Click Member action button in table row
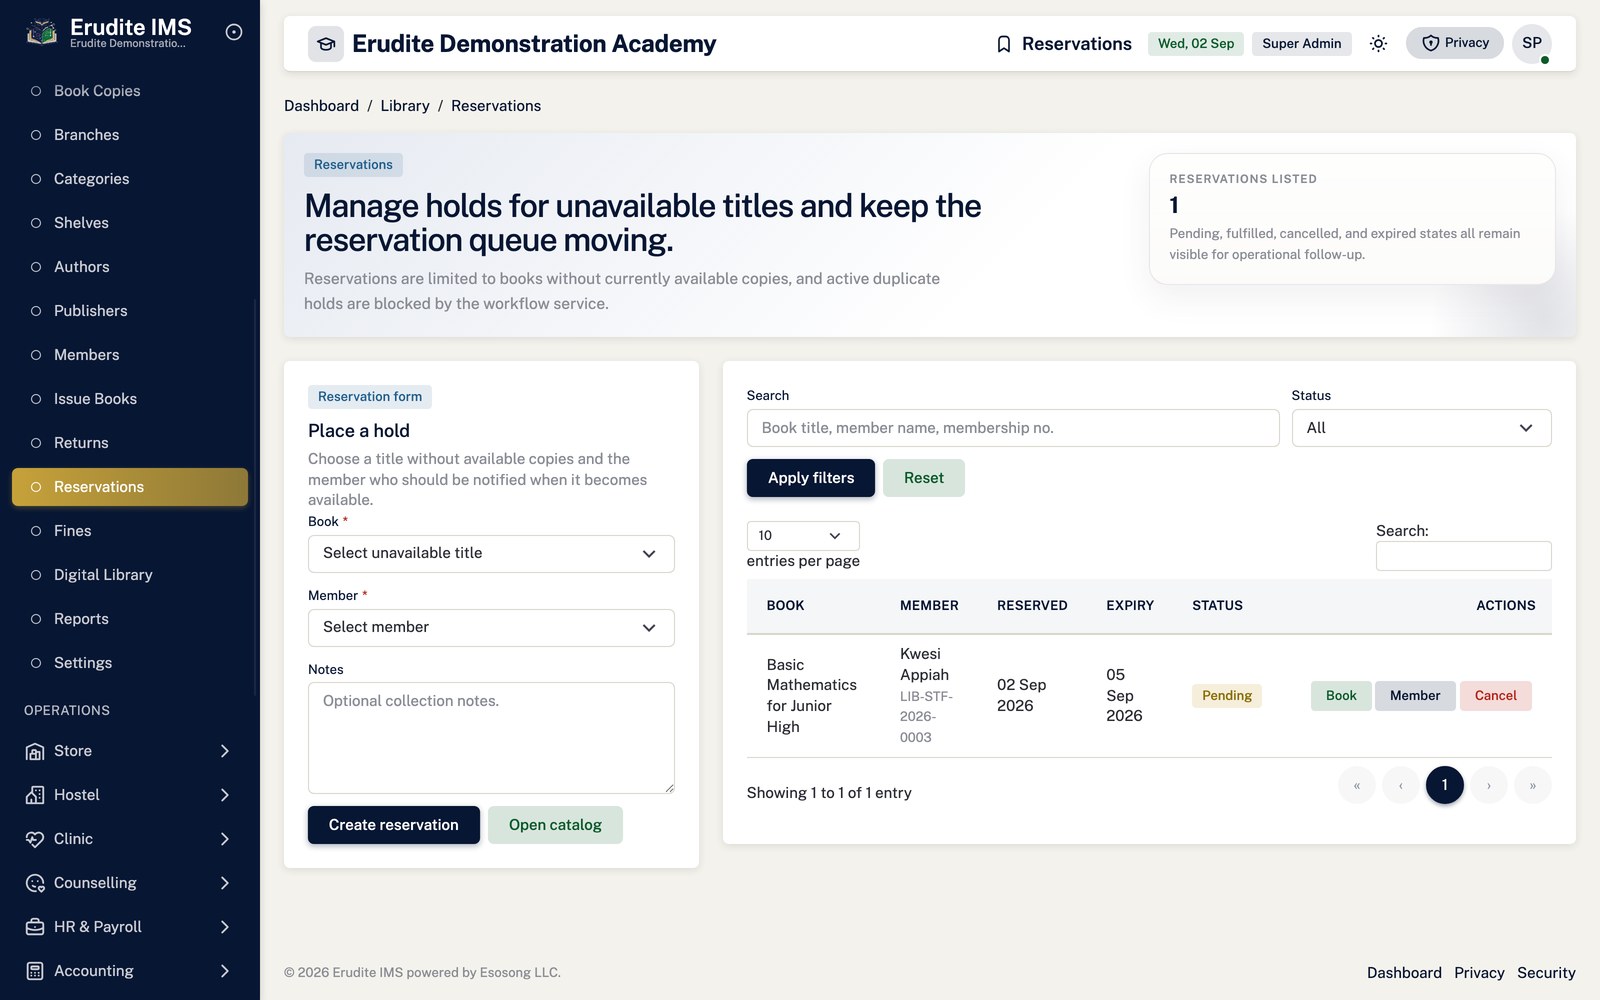This screenshot has height=1000, width=1600. coord(1415,696)
